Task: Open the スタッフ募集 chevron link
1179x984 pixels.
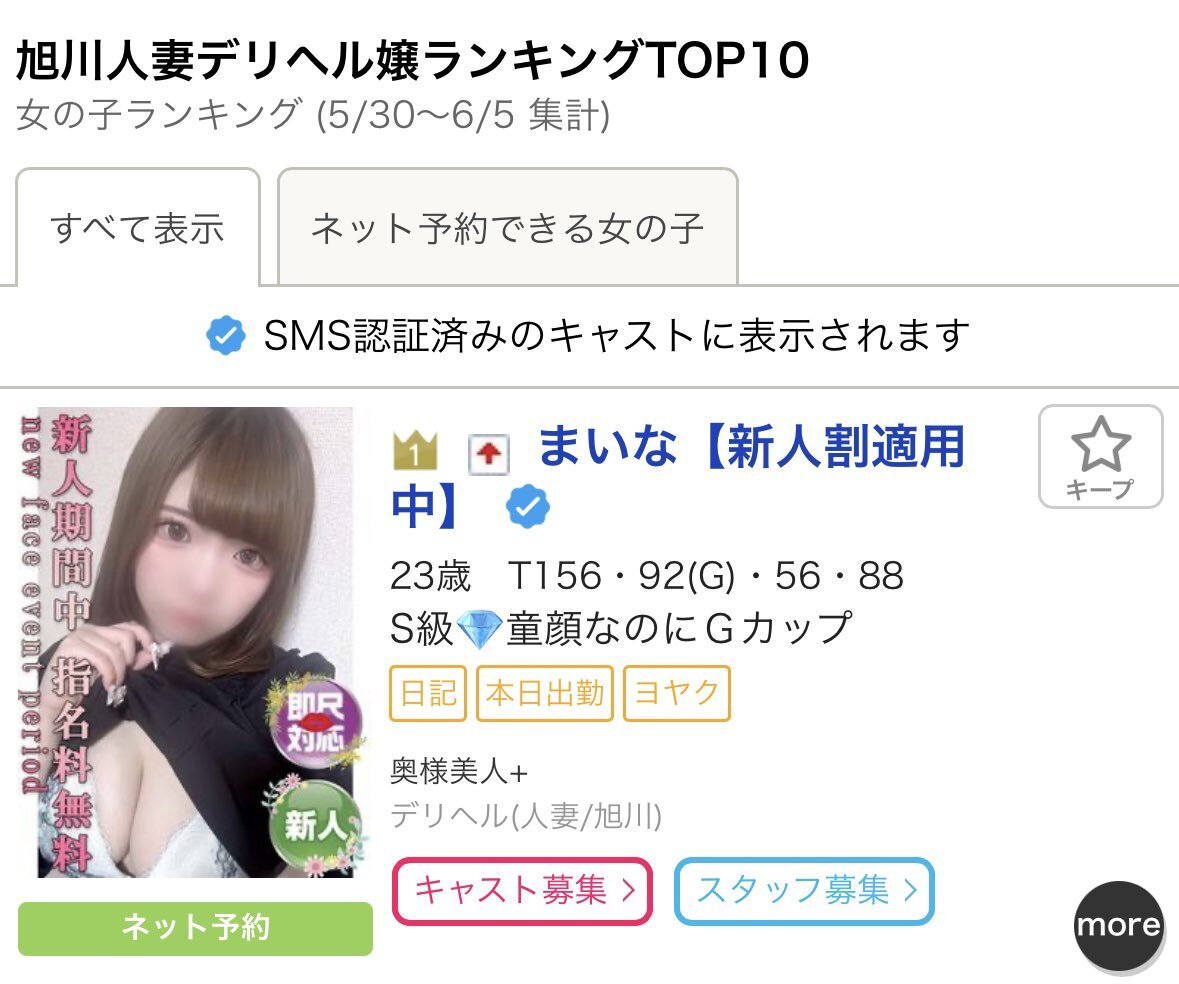Action: [x=804, y=891]
